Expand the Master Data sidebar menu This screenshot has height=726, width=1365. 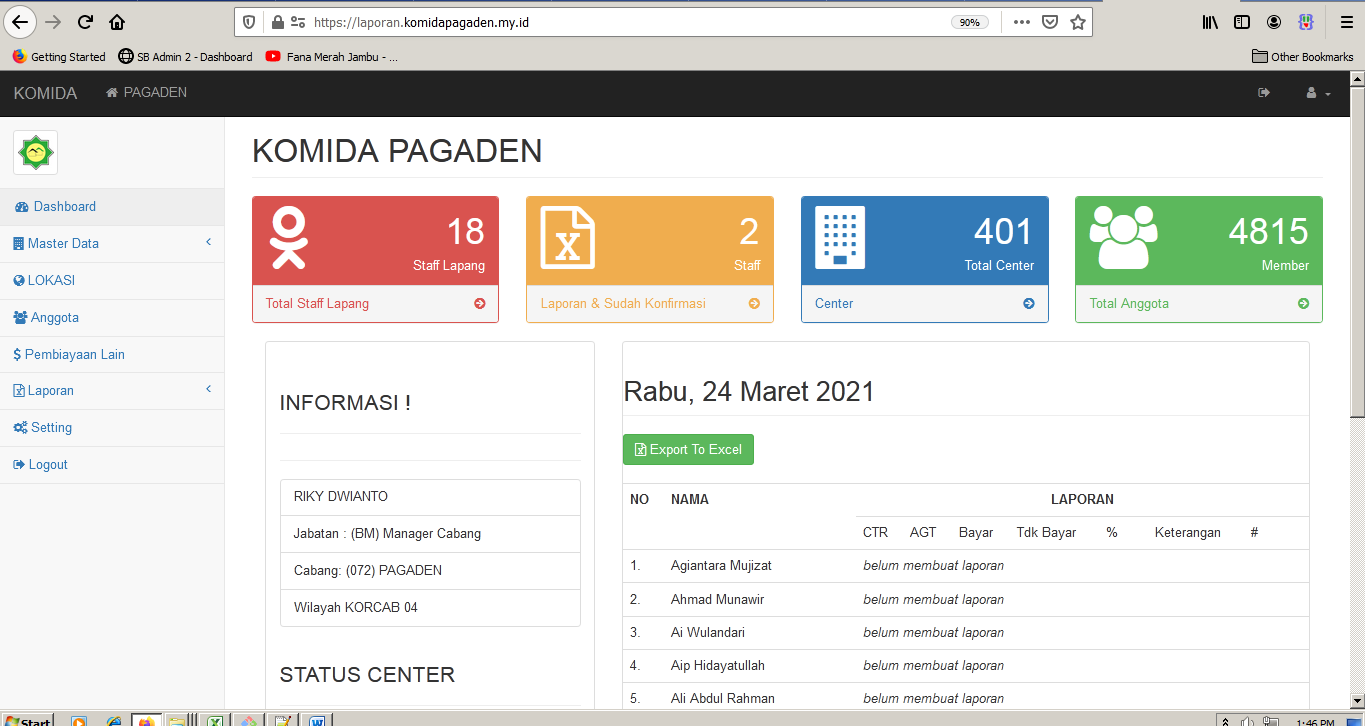pos(62,244)
